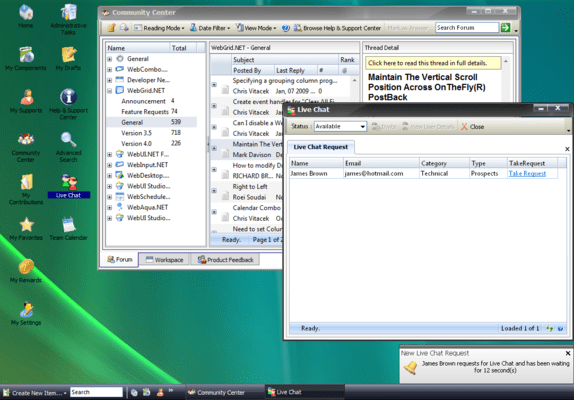Screen dimensions: 574x400
Task: Select the Feature Requests forum
Action: 151,112
